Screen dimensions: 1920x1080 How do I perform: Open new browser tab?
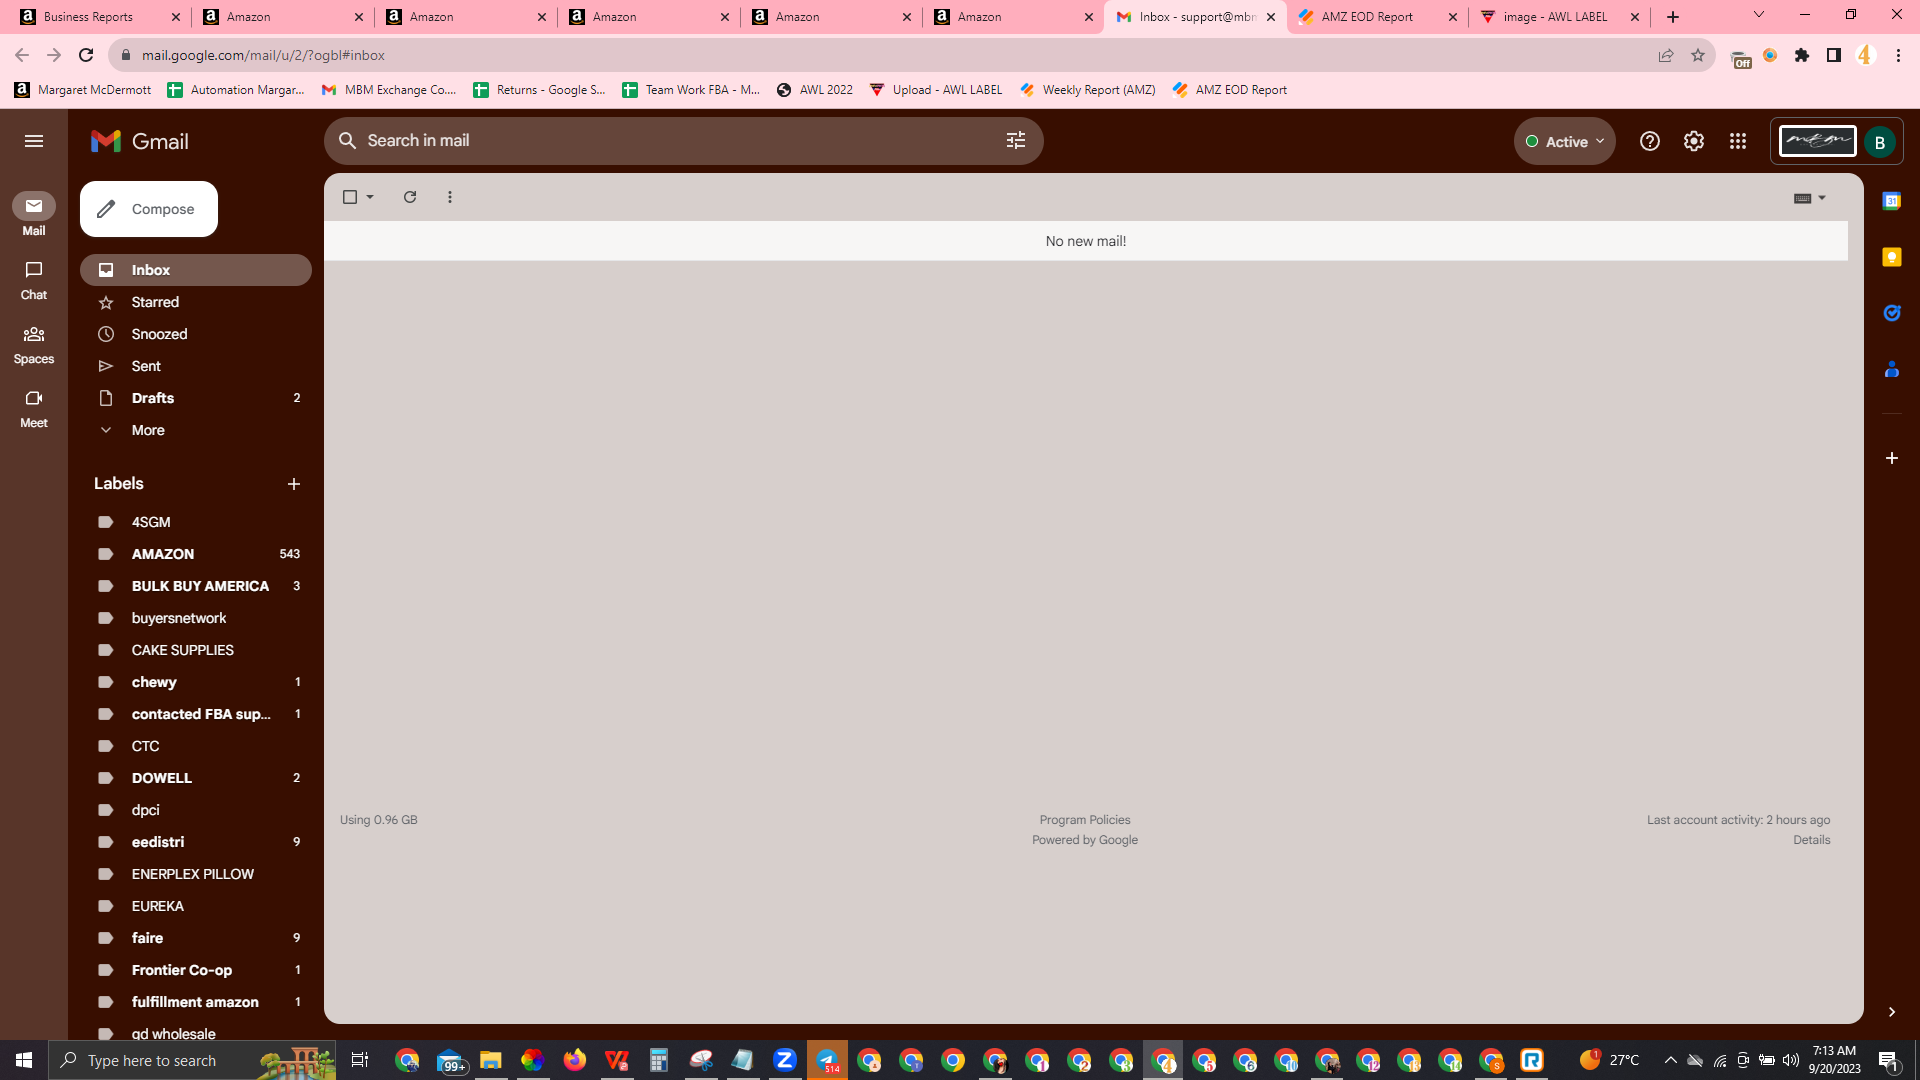pos(1673,17)
